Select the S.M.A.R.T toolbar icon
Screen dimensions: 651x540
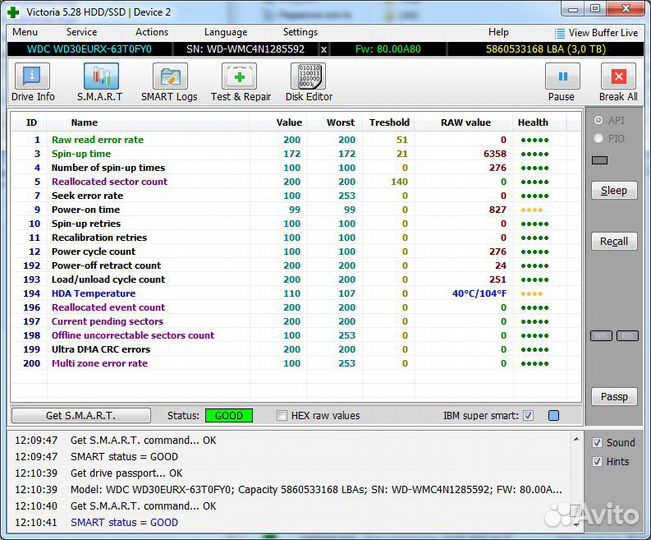pyautogui.click(x=101, y=76)
